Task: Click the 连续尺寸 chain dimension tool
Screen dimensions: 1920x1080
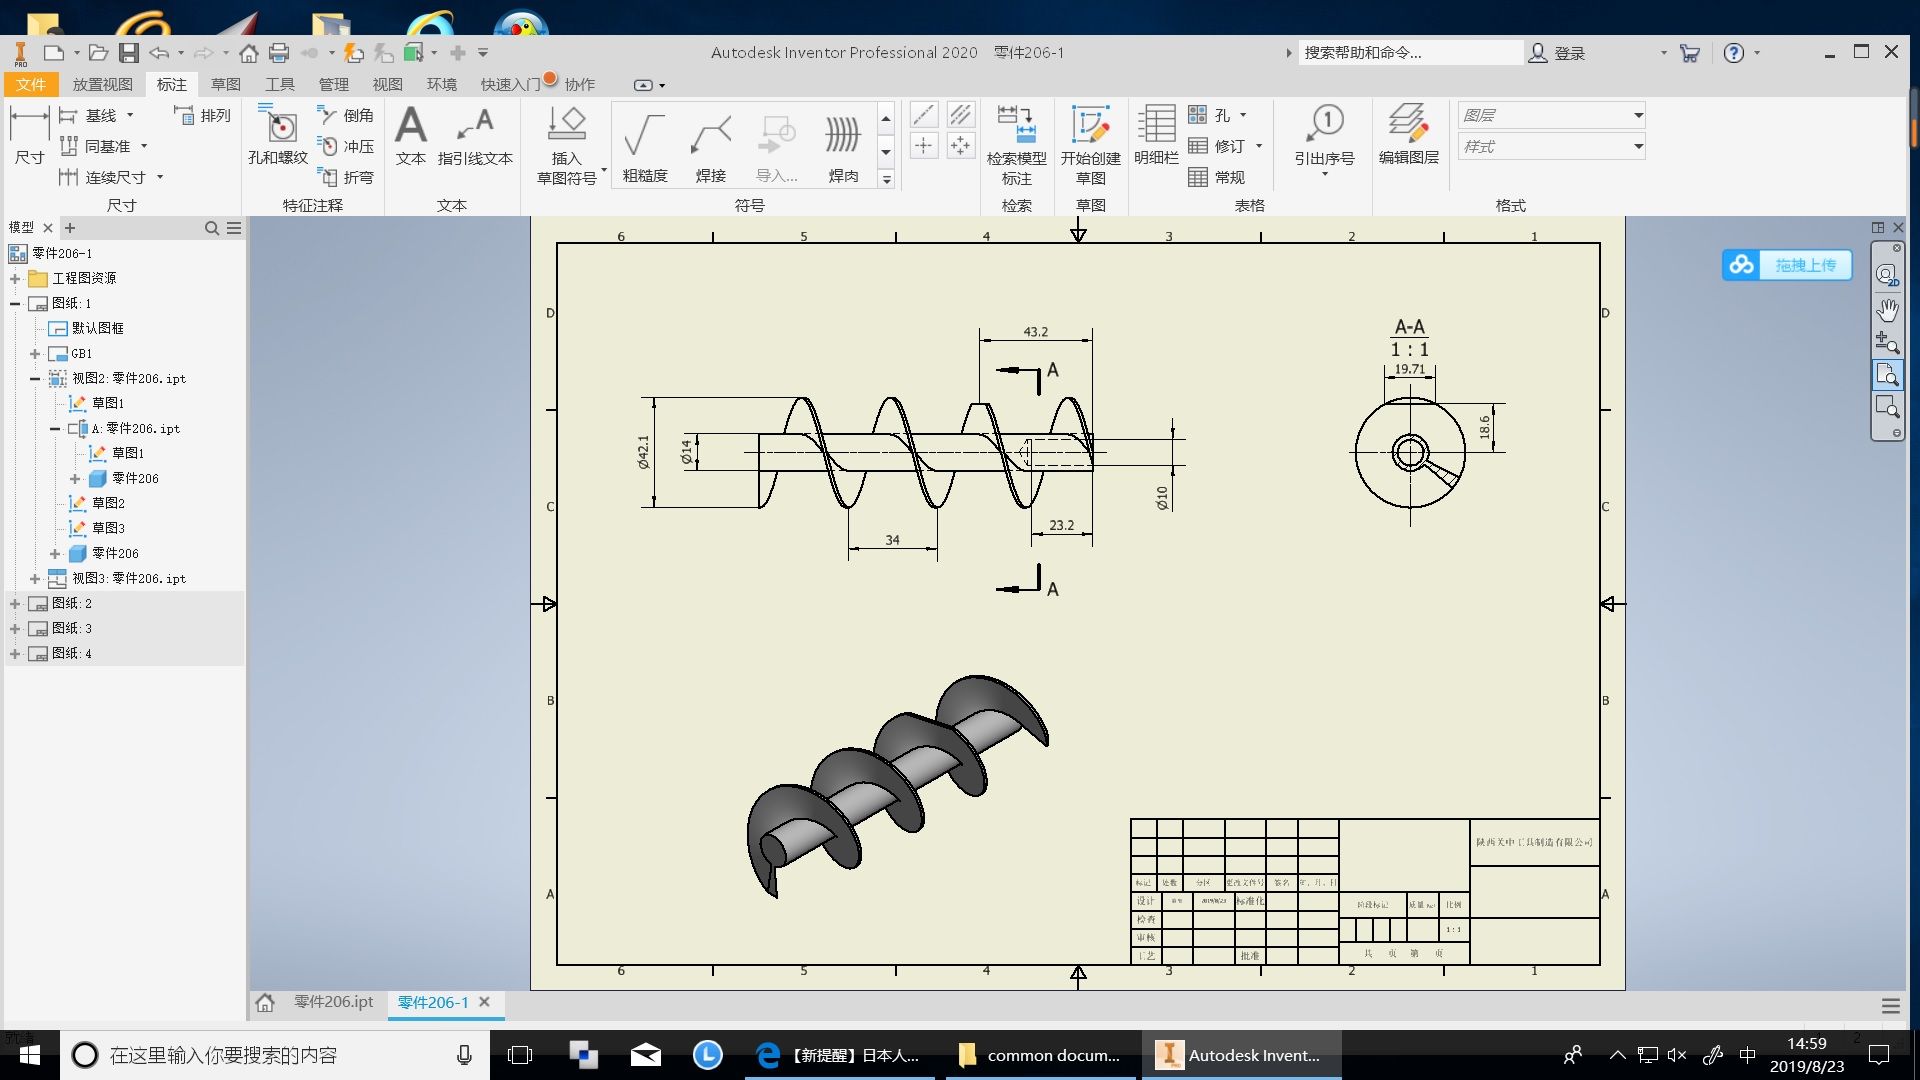Action: pyautogui.click(x=103, y=177)
